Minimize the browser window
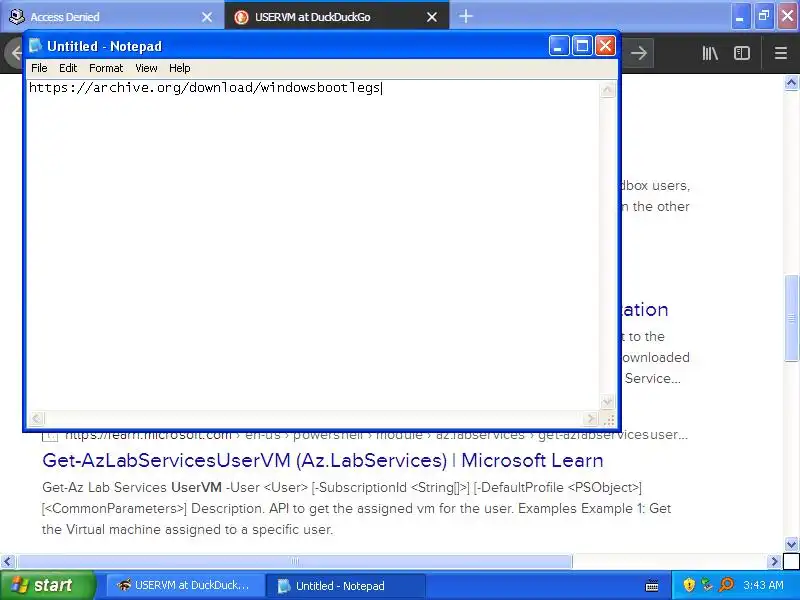800x600 pixels. 740,16
